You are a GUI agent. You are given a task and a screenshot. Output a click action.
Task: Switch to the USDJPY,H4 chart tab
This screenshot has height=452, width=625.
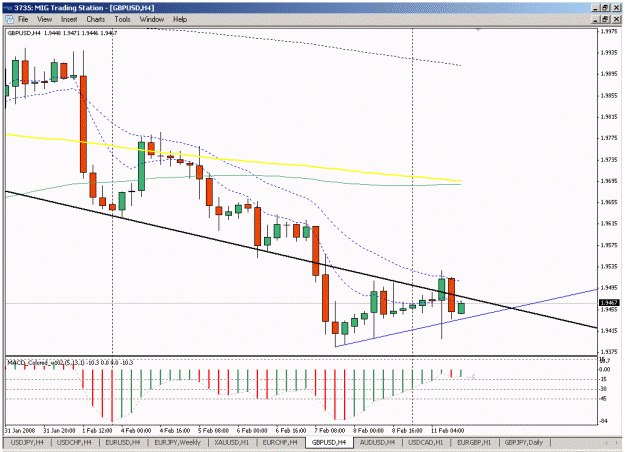coord(27,442)
